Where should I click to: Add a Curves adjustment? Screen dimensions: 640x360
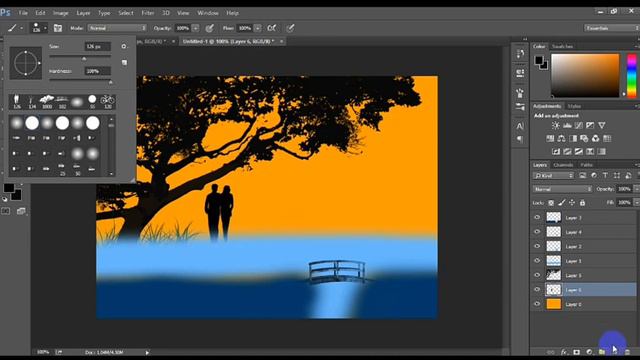578,126
